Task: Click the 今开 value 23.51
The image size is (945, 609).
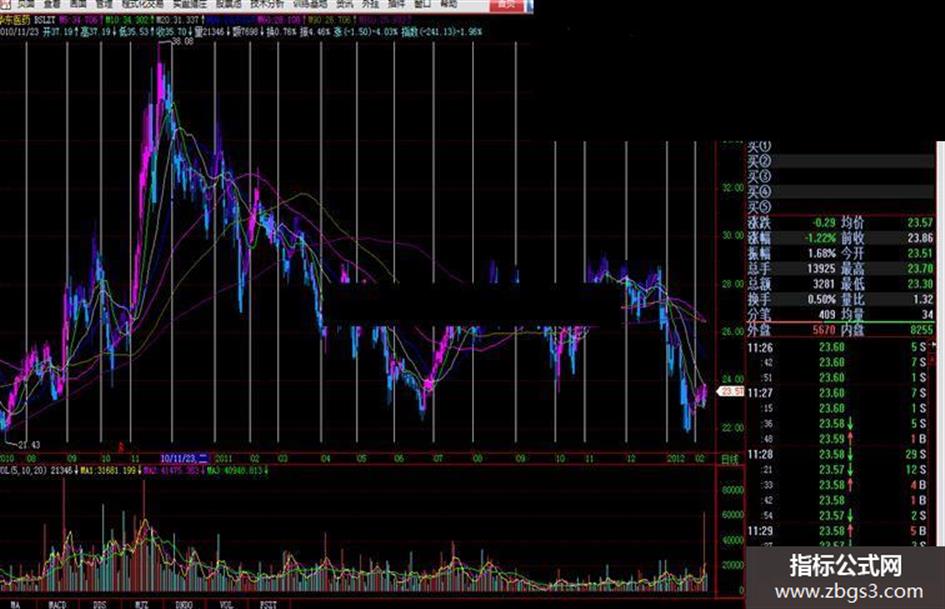Action: [920, 254]
